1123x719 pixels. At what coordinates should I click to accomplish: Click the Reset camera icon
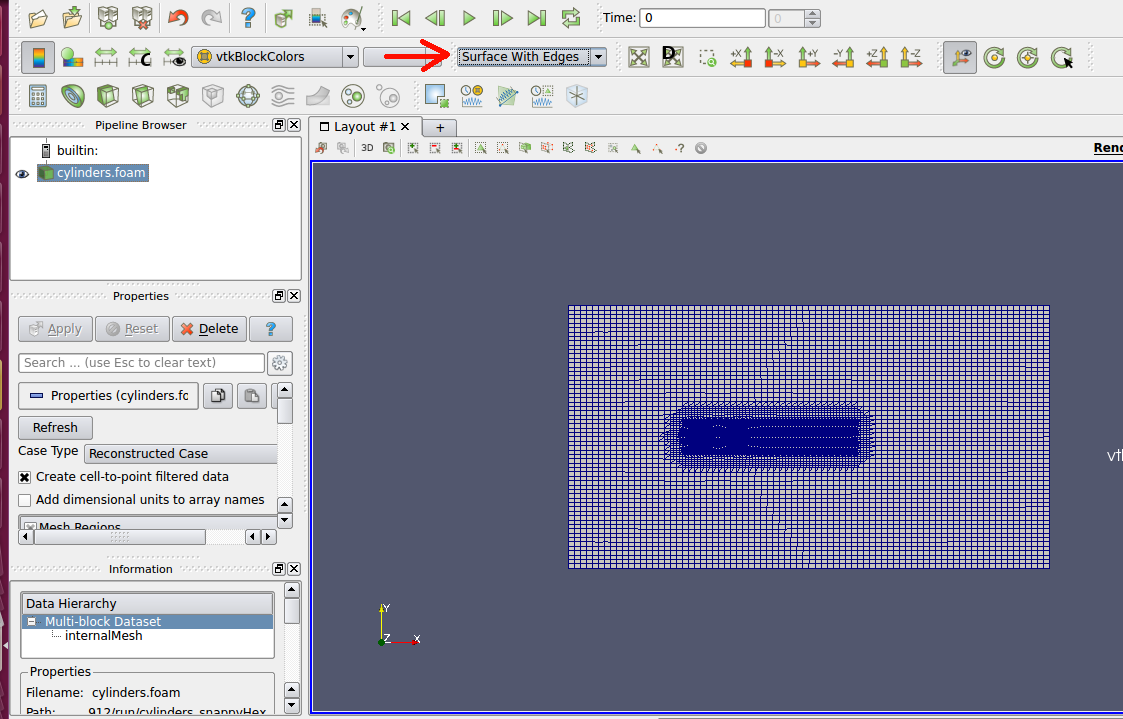click(639, 57)
